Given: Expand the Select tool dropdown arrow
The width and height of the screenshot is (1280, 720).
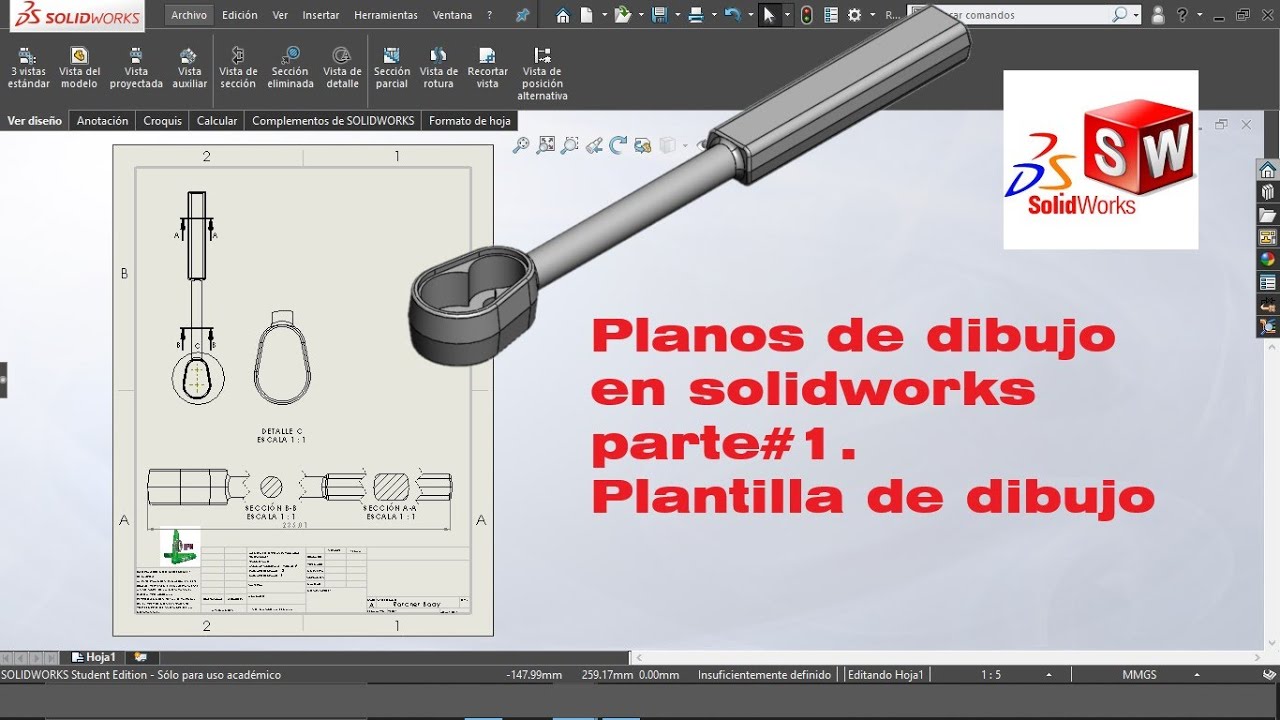Looking at the screenshot, I should point(787,15).
